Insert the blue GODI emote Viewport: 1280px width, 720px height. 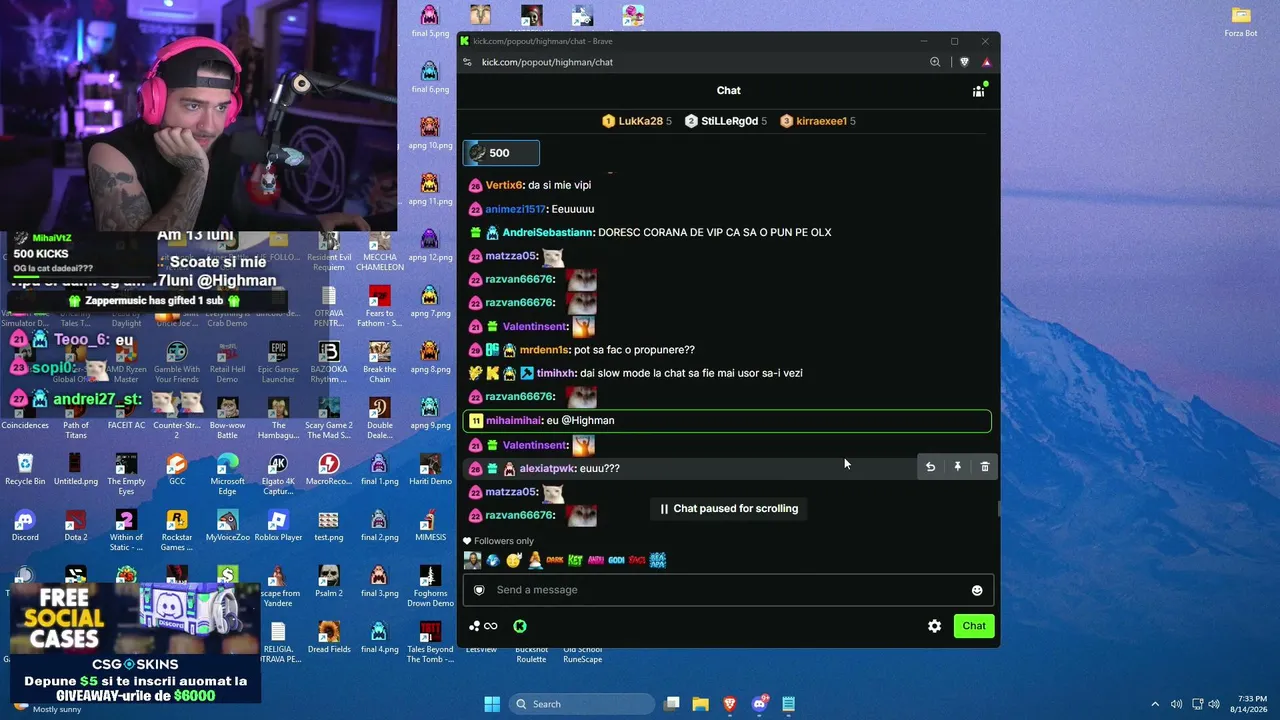click(616, 560)
